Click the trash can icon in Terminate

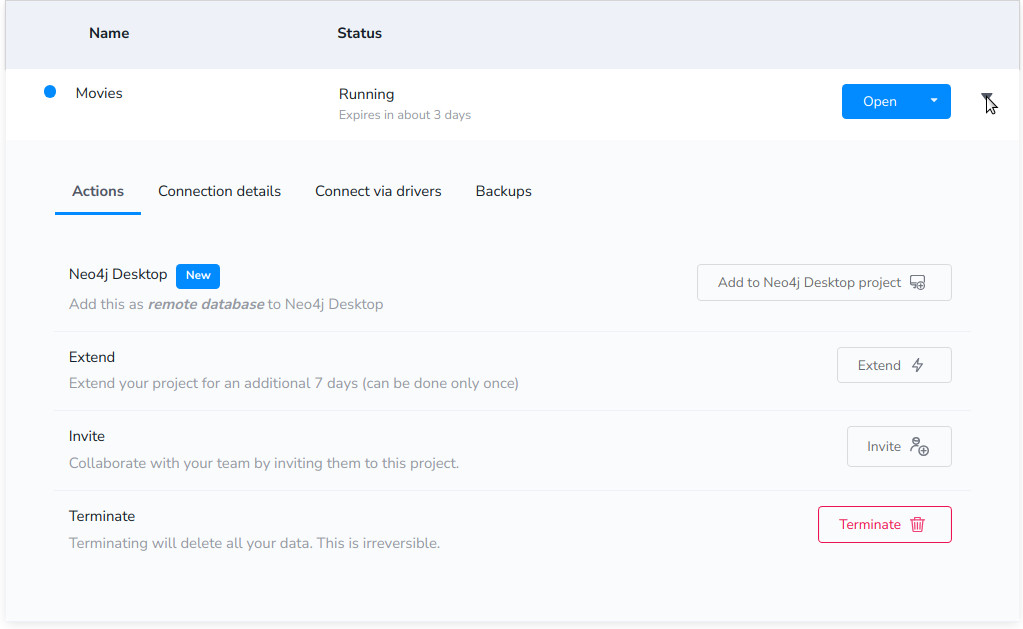pyautogui.click(x=917, y=525)
